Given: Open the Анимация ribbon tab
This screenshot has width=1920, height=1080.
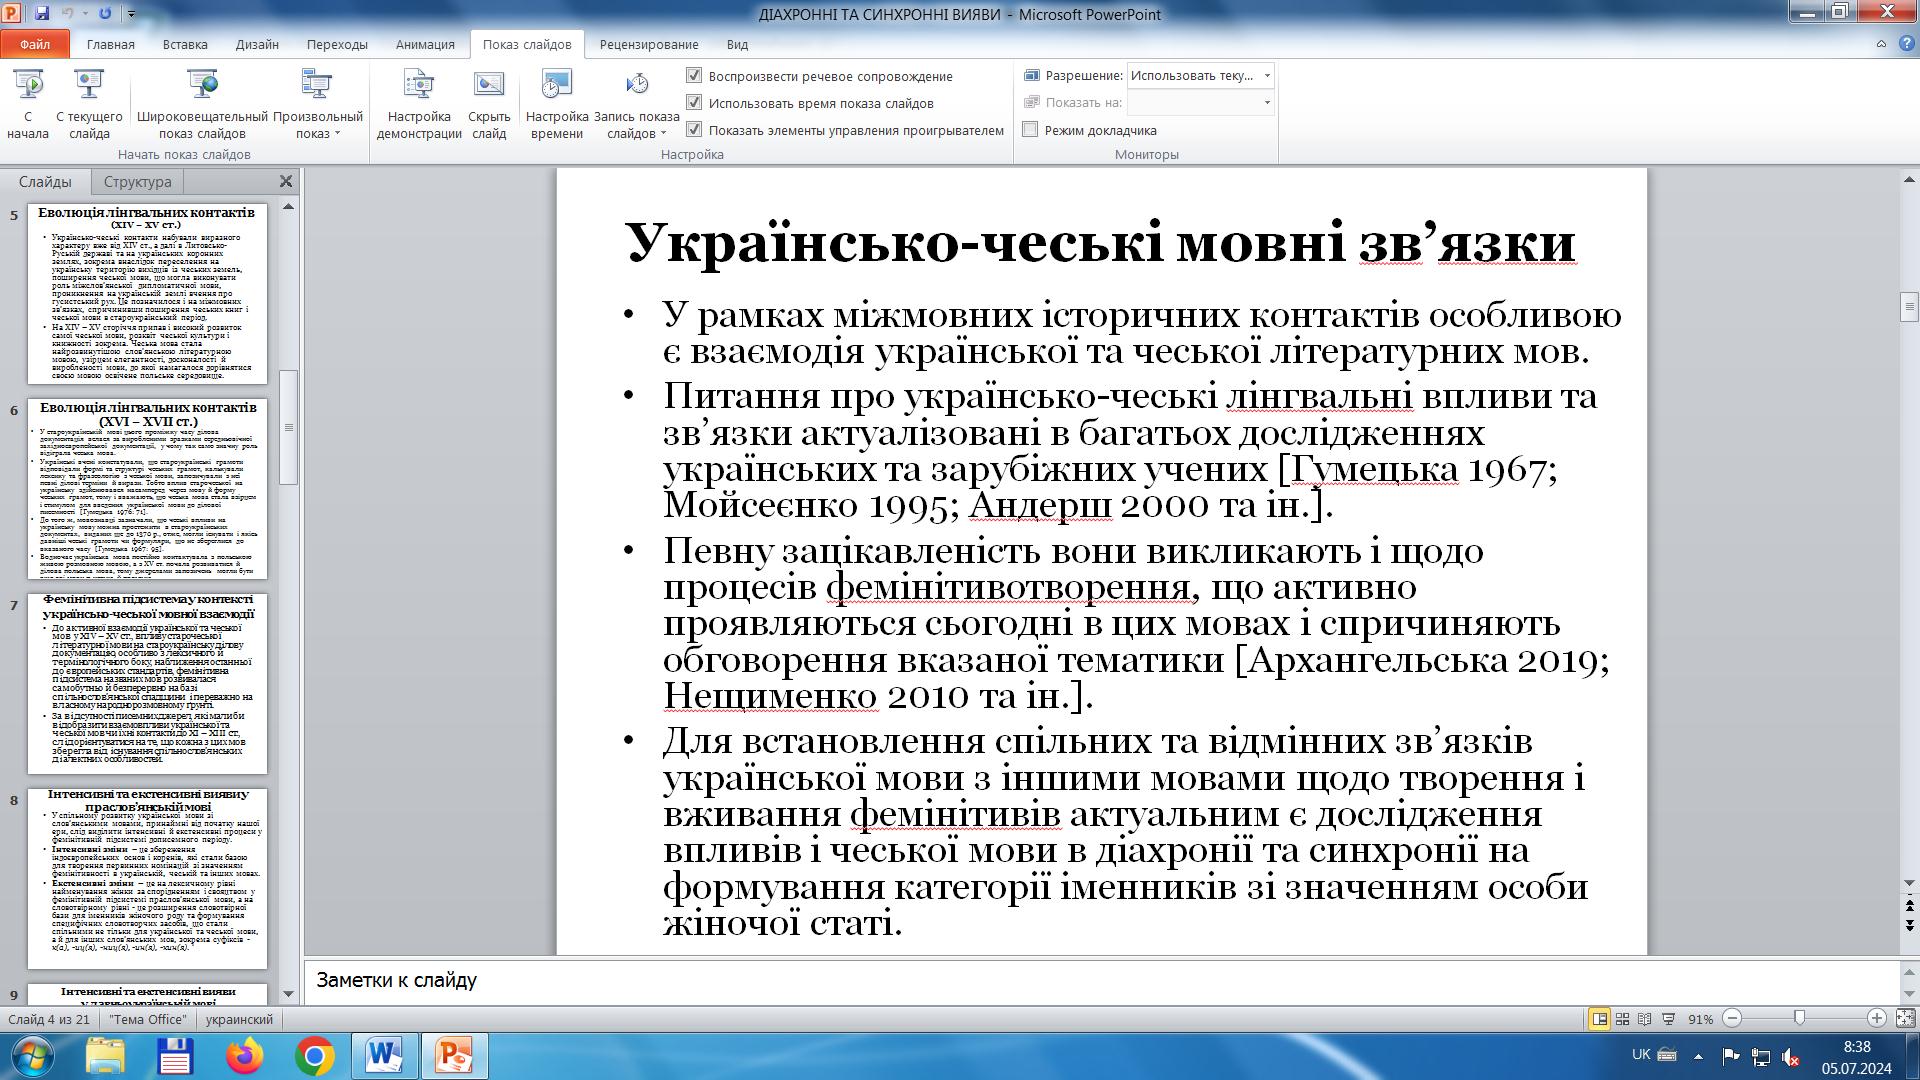Looking at the screenshot, I should [x=424, y=44].
